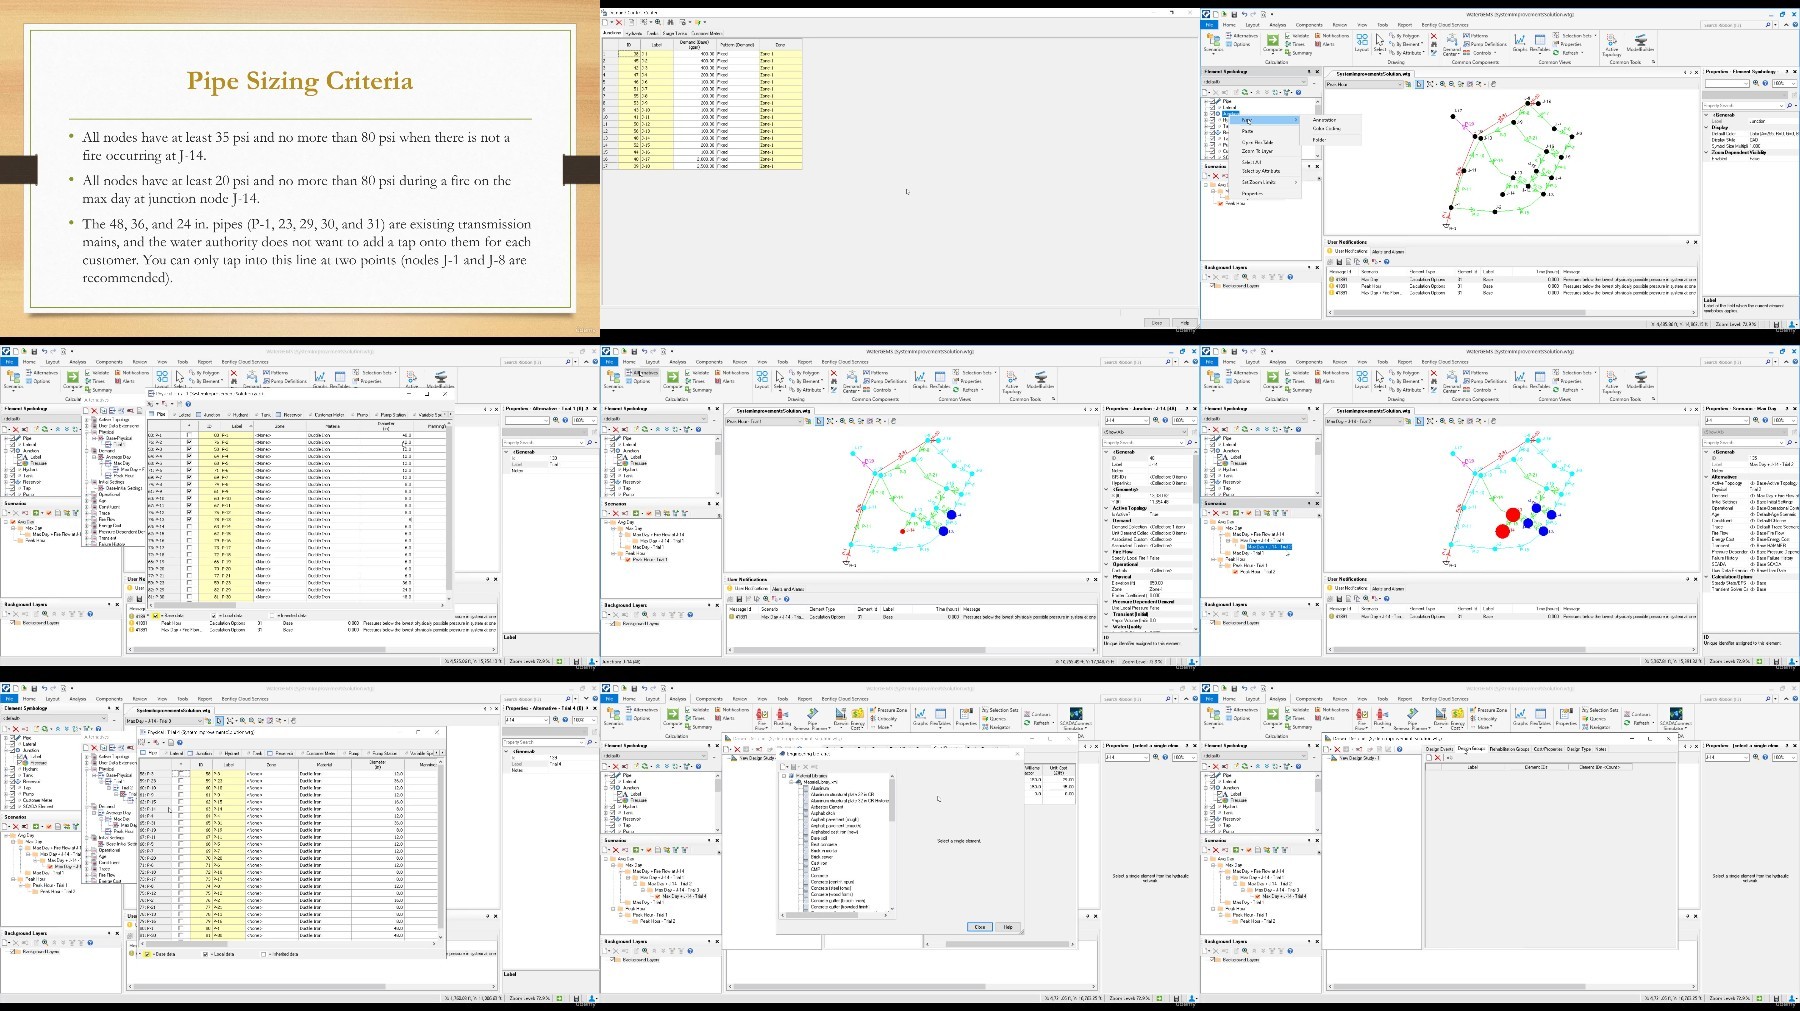Collapse Zoom Dependent Visibility section in properties
Viewport: 1800px width, 1011px height.
(x=1706, y=152)
